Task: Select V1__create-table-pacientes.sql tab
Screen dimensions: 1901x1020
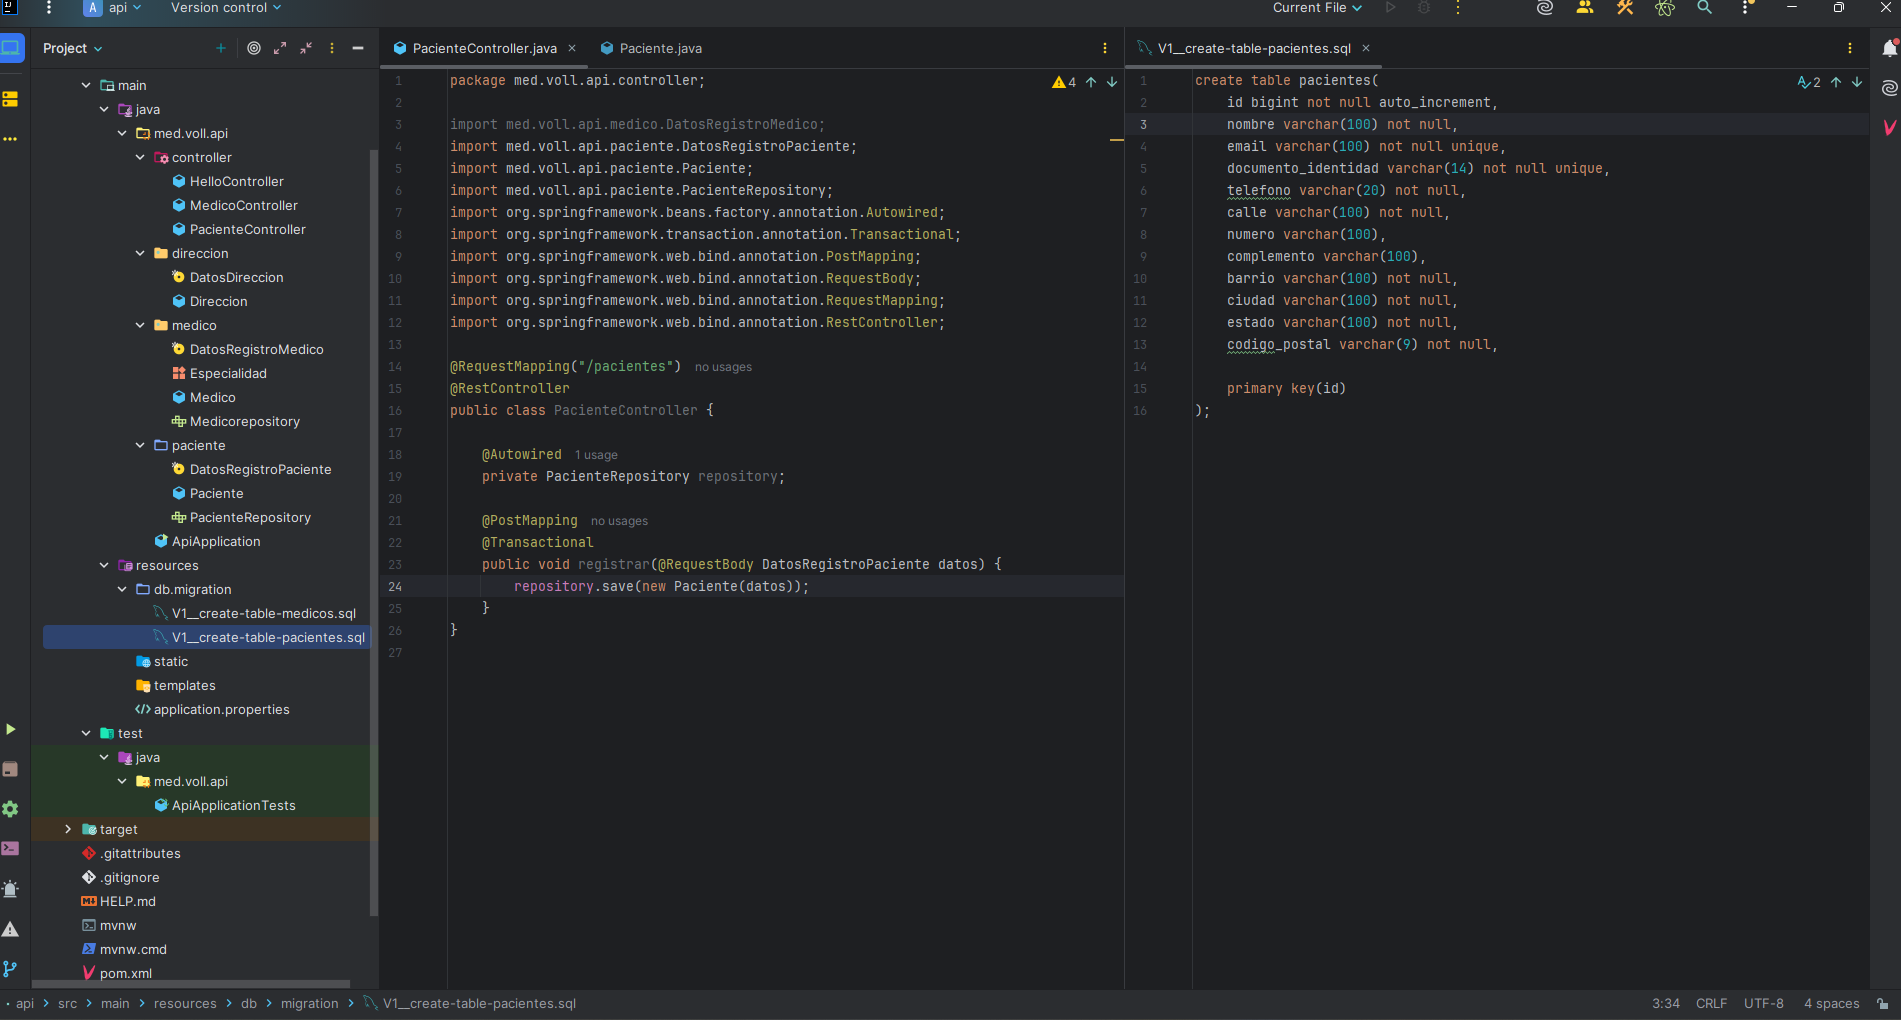Action: tap(1254, 48)
